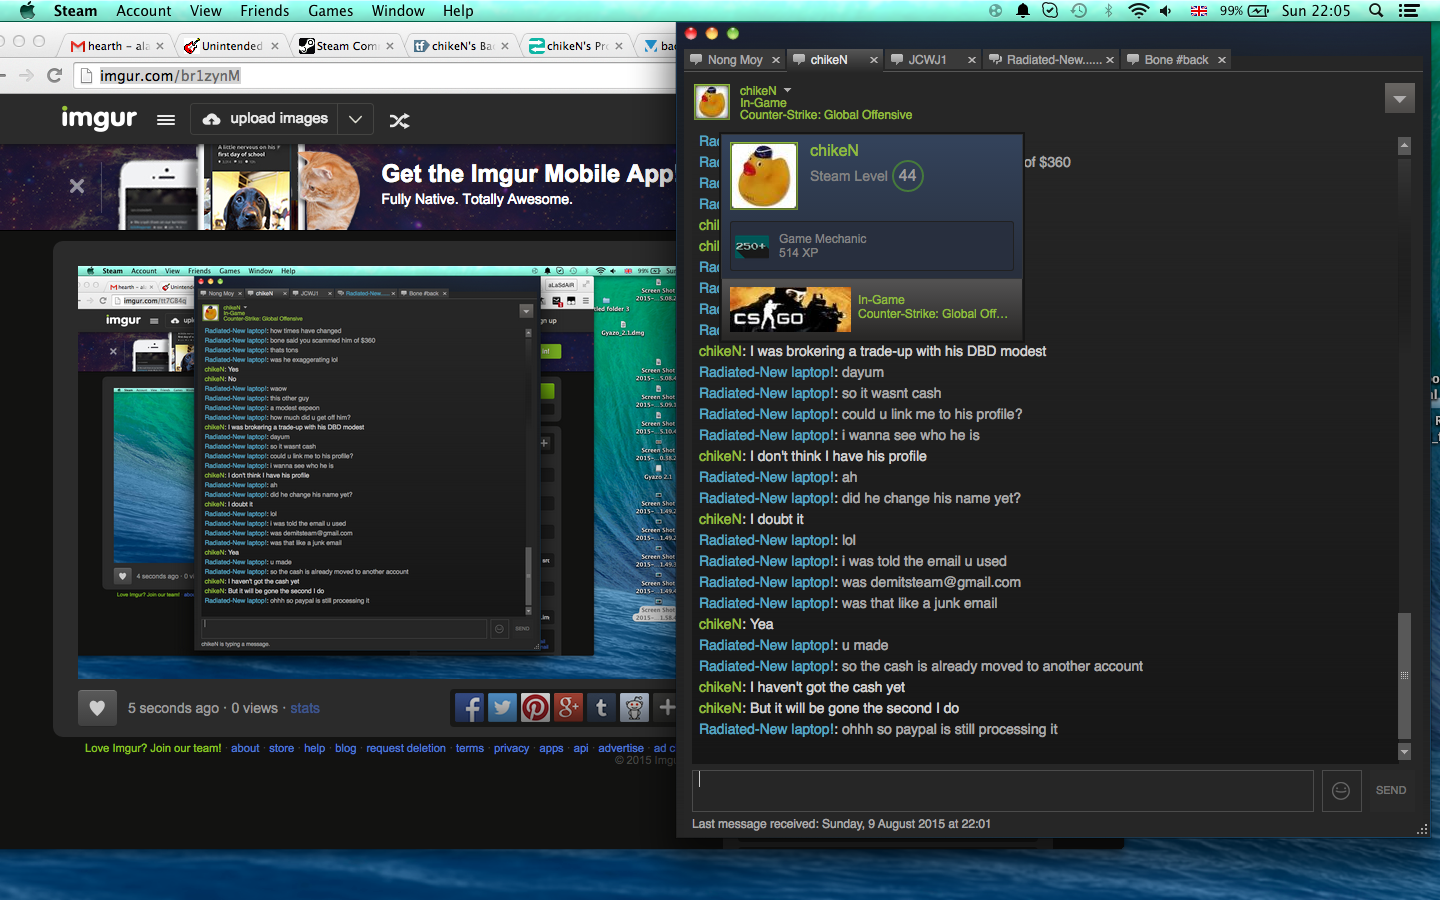Viewport: 1440px width, 900px height.
Task: Pin image with Pinterest icon
Action: pos(535,708)
